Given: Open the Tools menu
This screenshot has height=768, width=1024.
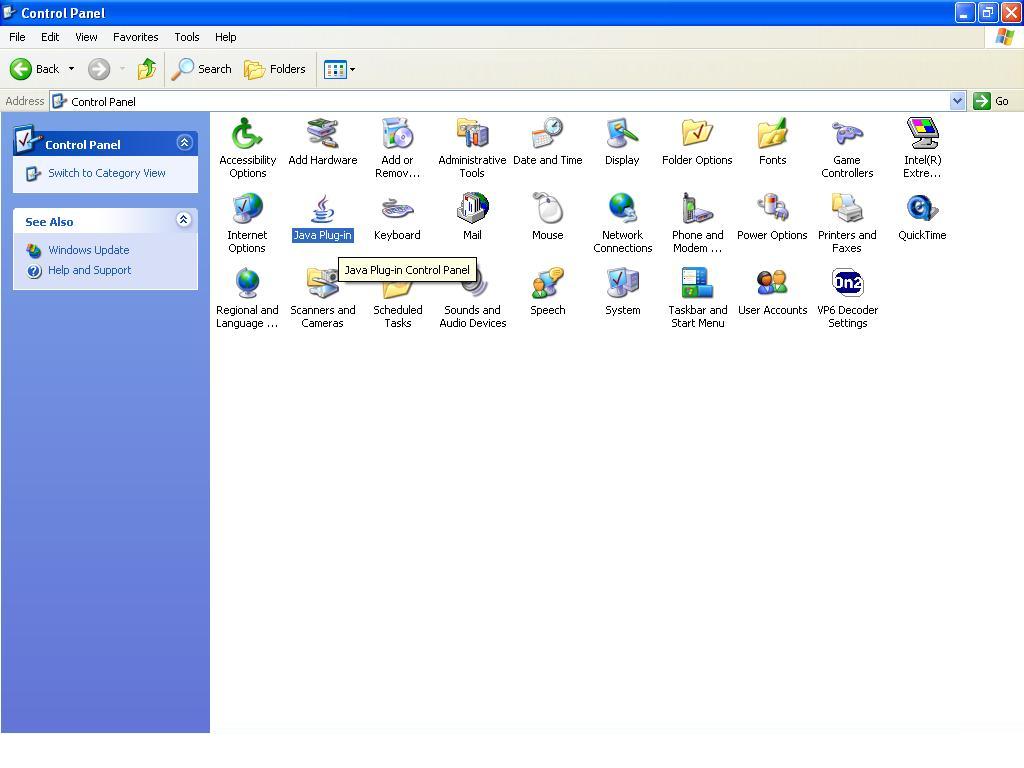Looking at the screenshot, I should click(x=187, y=37).
